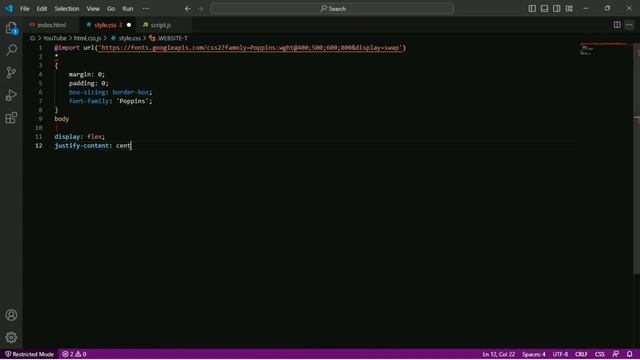The image size is (640, 360).
Task: Click line number 12 in gutter
Action: pos(38,146)
